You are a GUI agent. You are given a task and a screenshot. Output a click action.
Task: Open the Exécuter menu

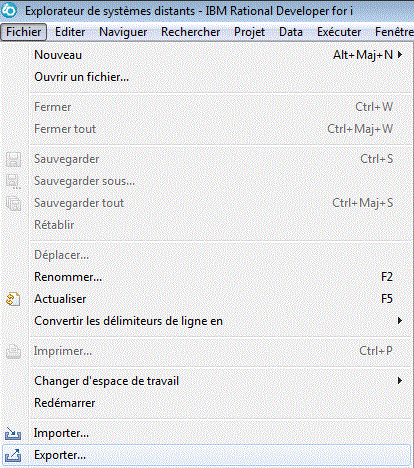(339, 32)
